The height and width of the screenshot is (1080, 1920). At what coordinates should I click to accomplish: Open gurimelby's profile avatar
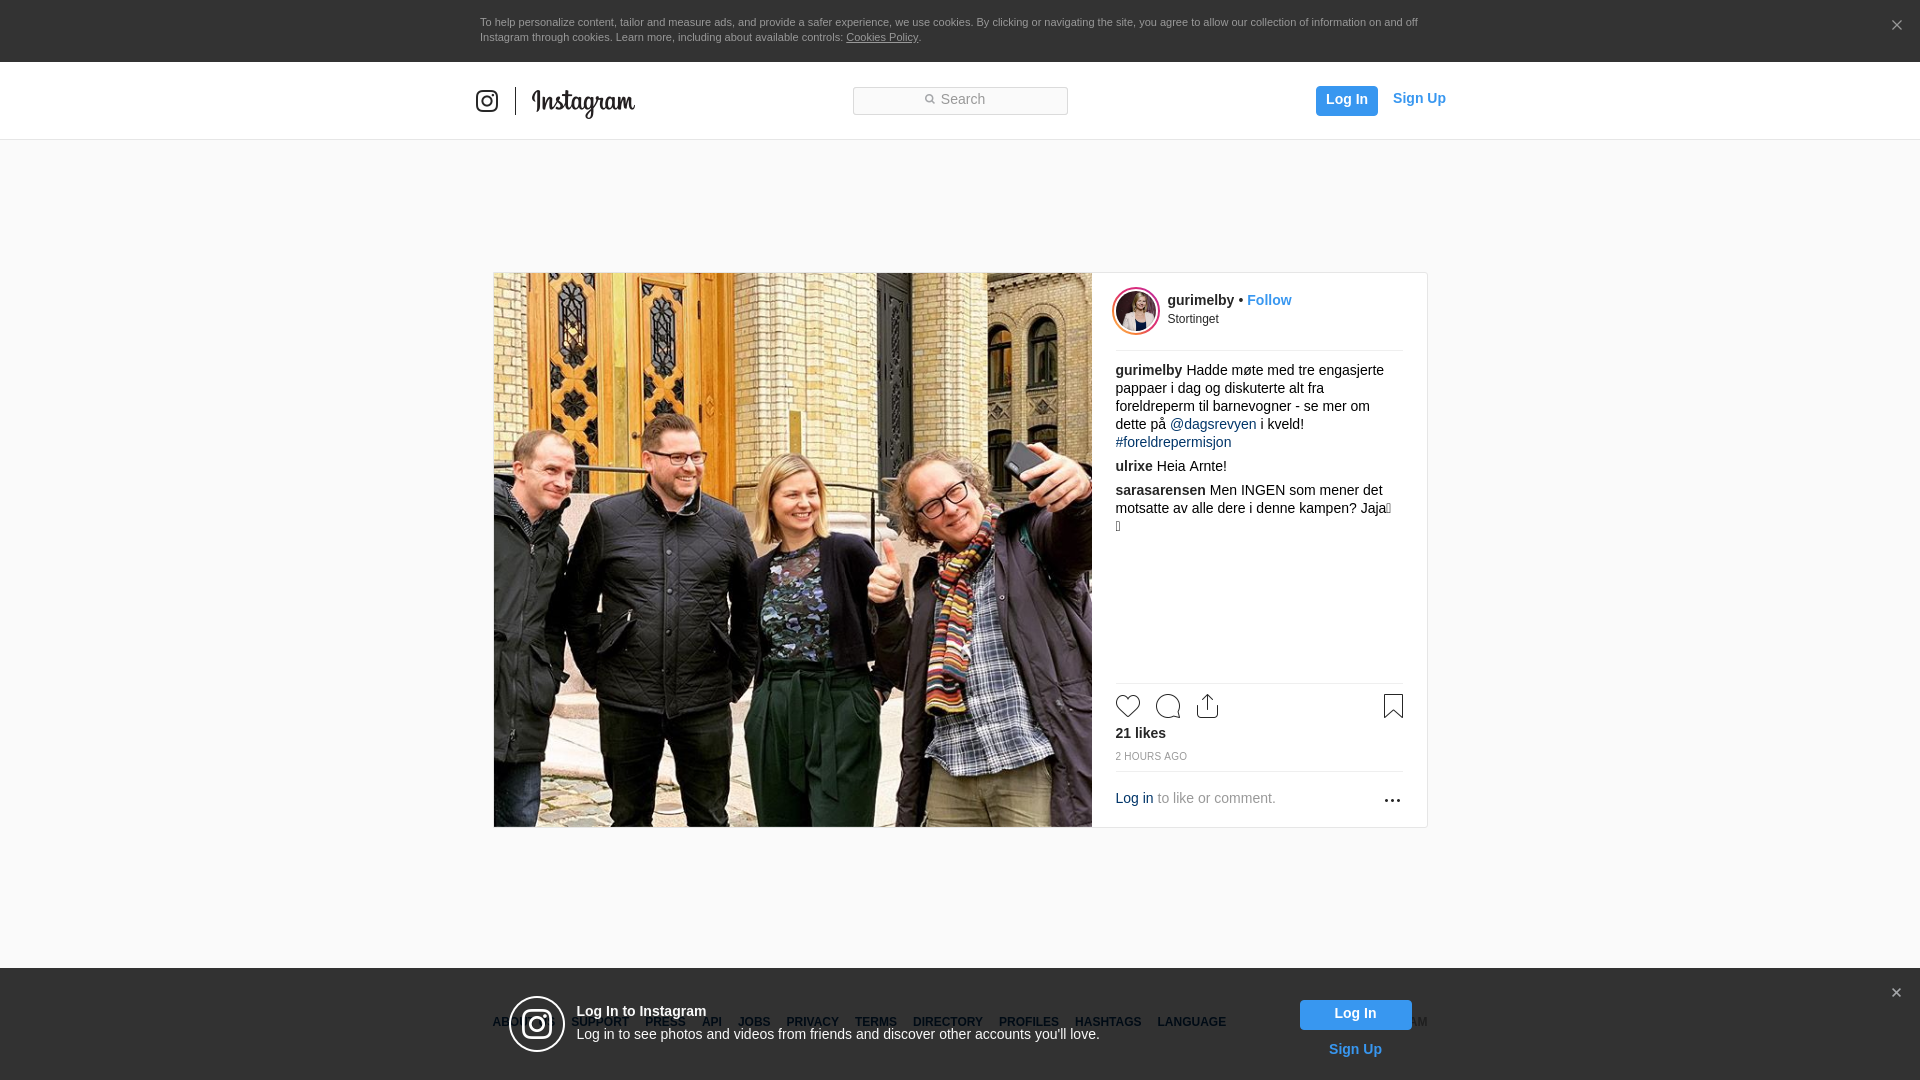(x=1136, y=311)
